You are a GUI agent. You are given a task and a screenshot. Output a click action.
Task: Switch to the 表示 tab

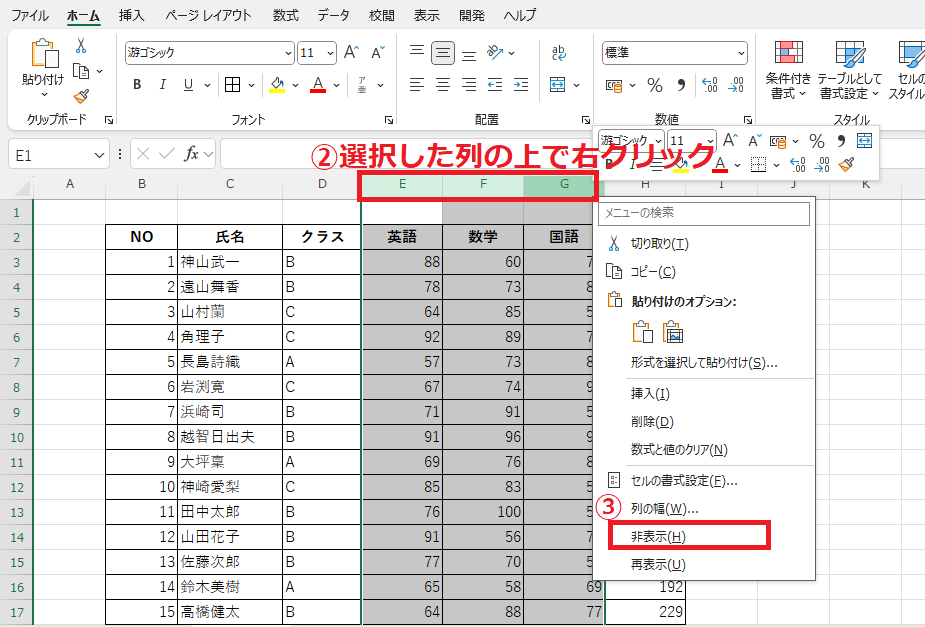tap(427, 15)
